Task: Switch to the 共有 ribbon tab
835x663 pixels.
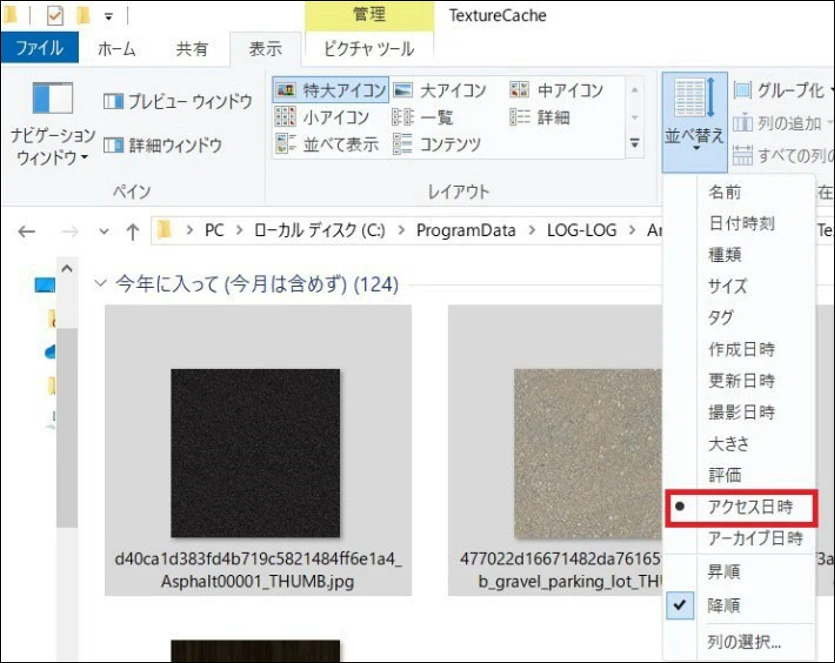Action: tap(191, 48)
